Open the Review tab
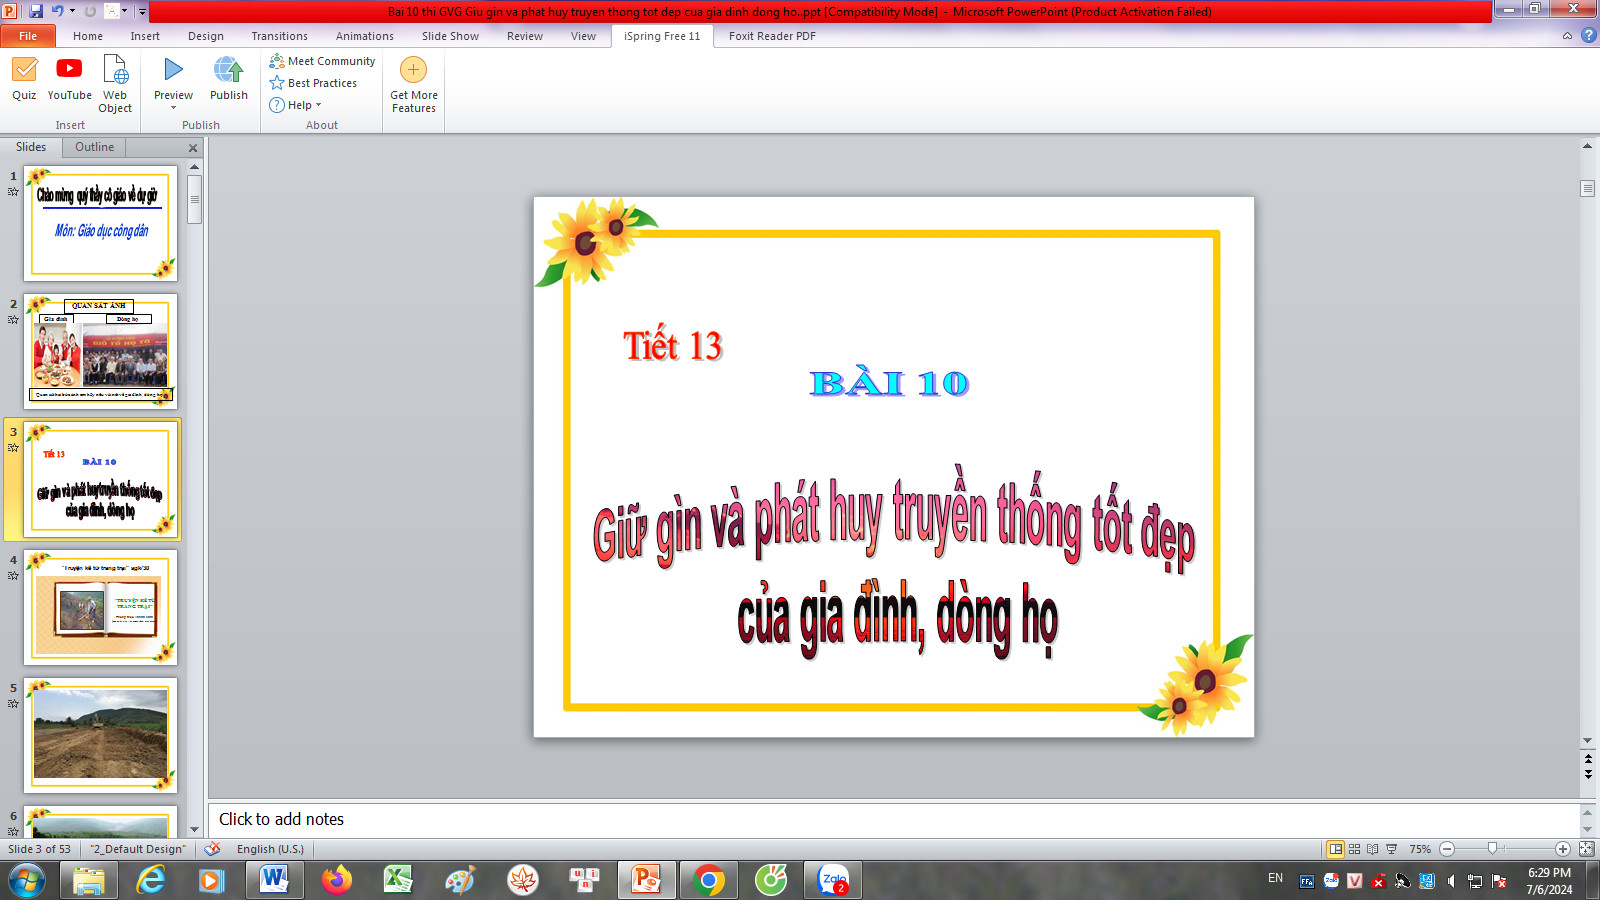The image size is (1600, 900). pos(525,36)
